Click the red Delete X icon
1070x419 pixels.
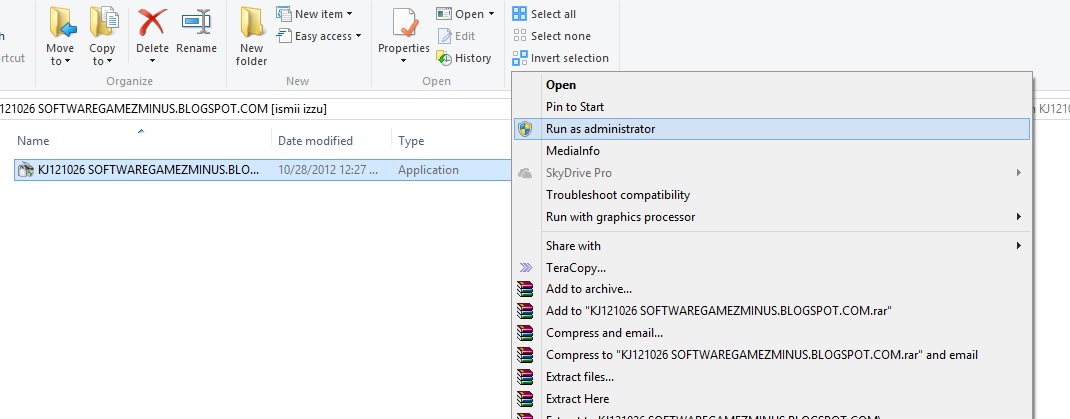(152, 23)
